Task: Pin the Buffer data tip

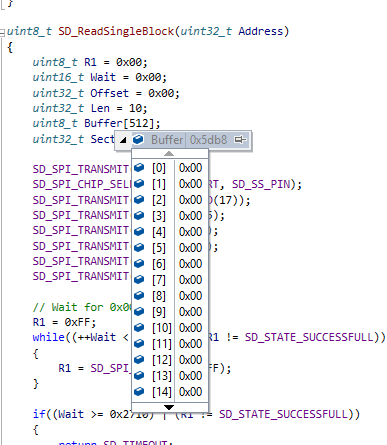Action: click(240, 140)
